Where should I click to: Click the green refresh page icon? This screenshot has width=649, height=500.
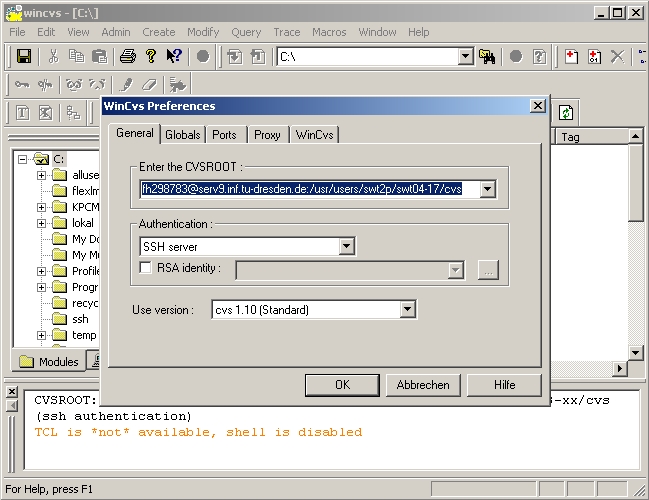[x=566, y=112]
